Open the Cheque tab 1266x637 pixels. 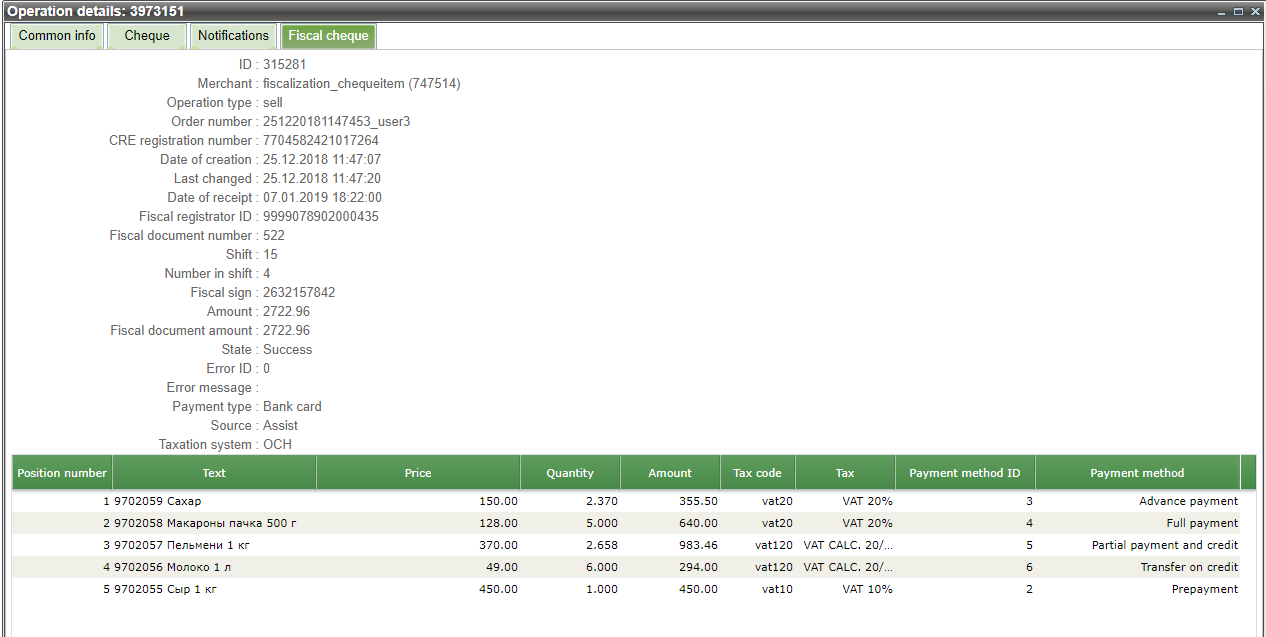point(146,36)
